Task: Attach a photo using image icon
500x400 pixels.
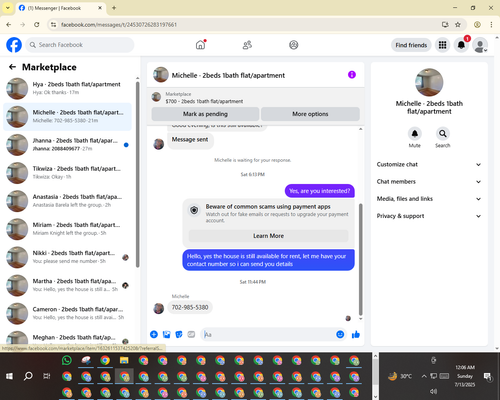Action: (x=166, y=334)
